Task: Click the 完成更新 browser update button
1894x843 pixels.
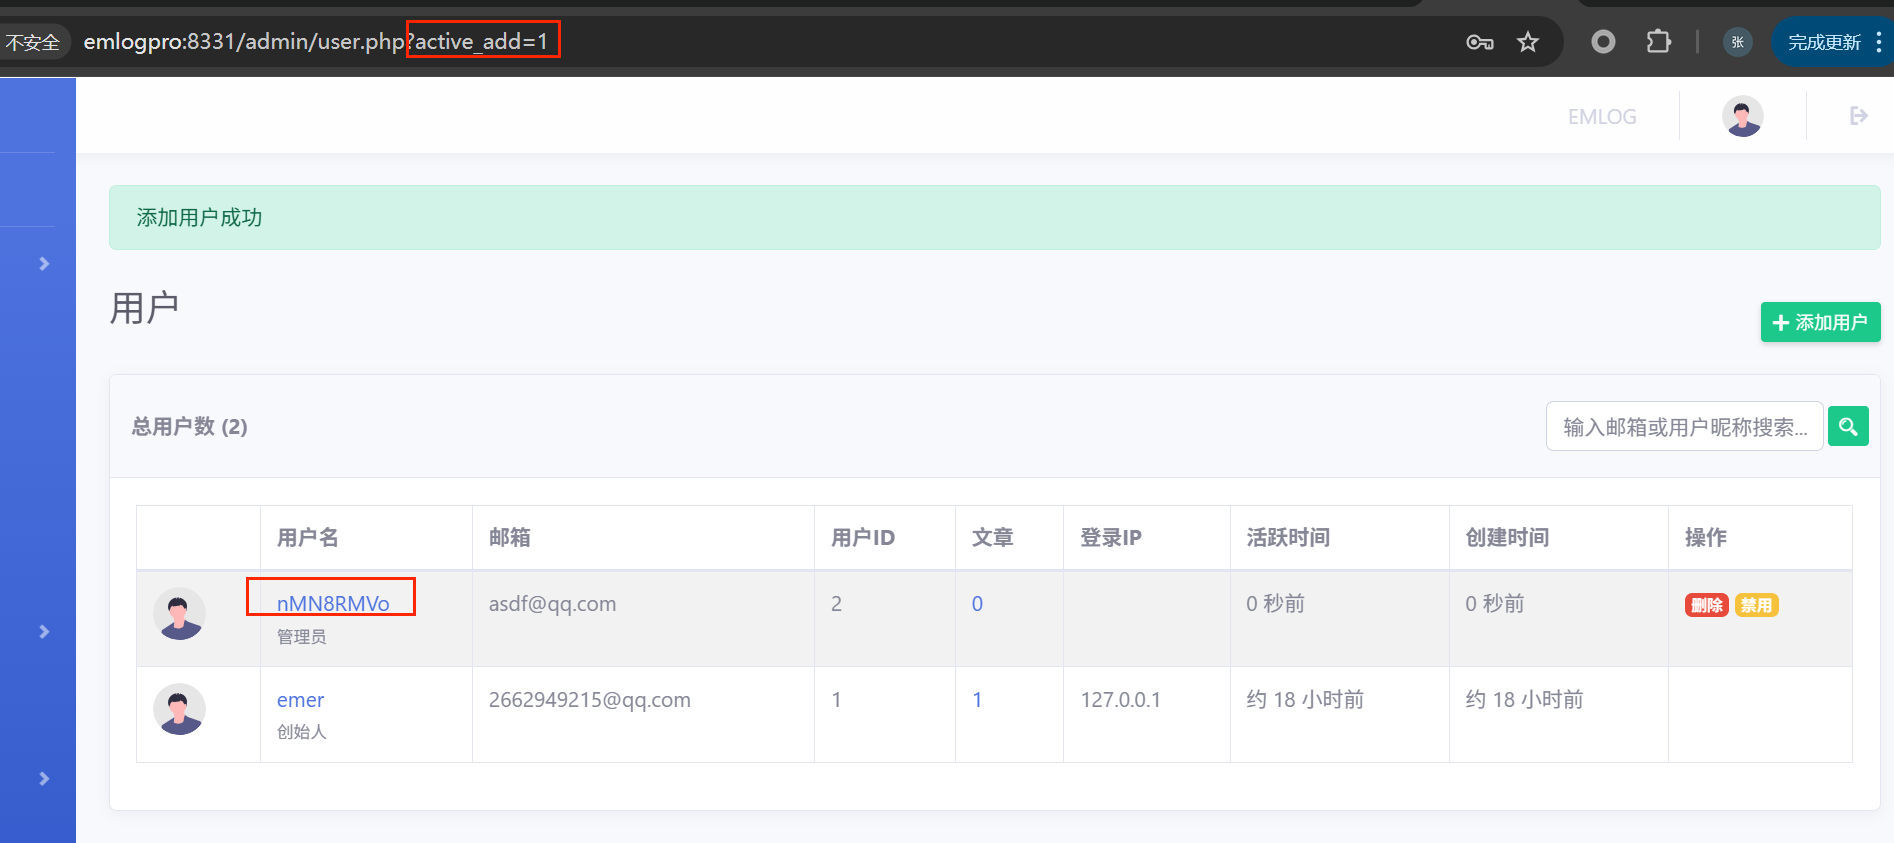Action: (x=1823, y=42)
